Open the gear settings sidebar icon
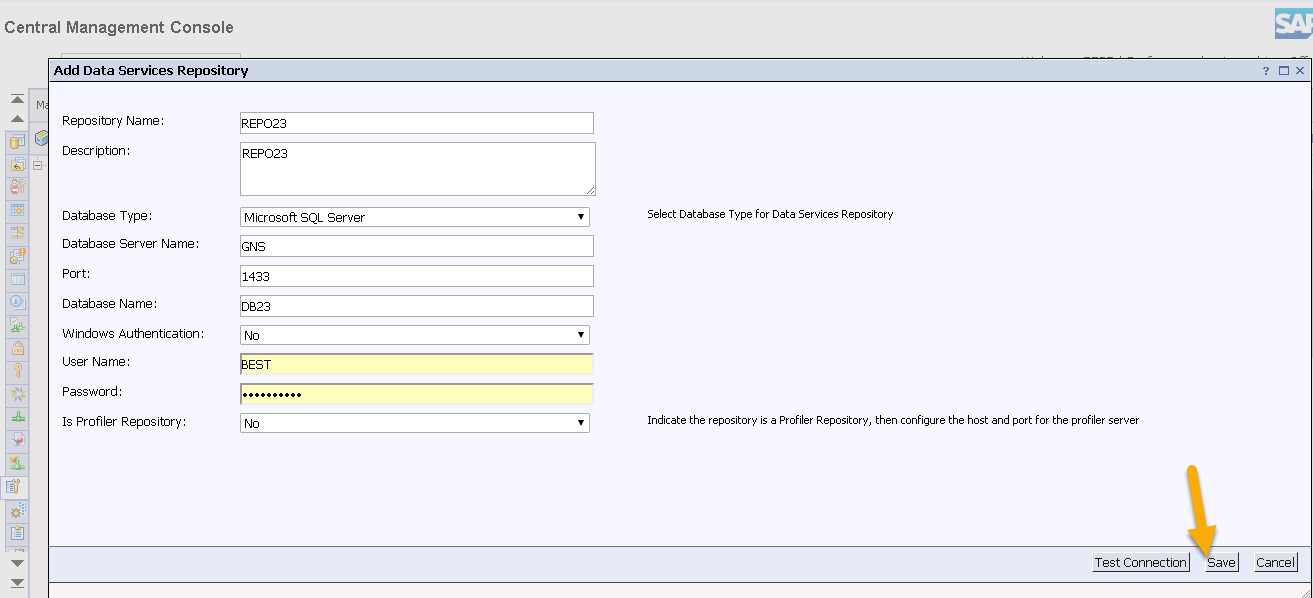This screenshot has height=598, width=1313. coord(17,511)
